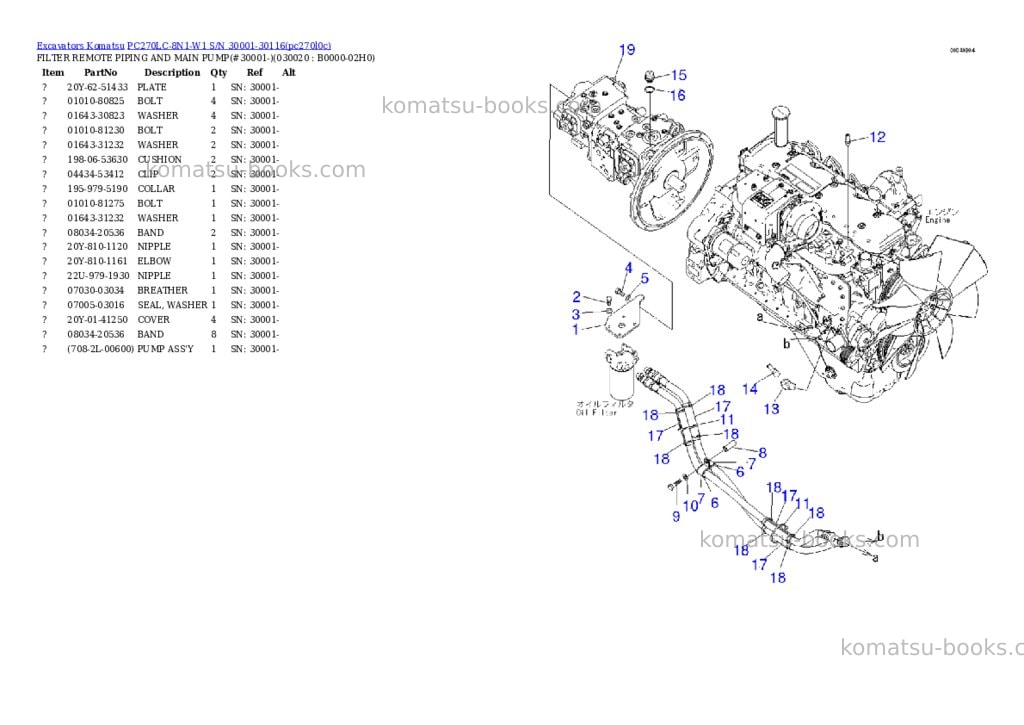Click the BREATHER description
Screen dimensions: 1024x725
click(x=162, y=290)
